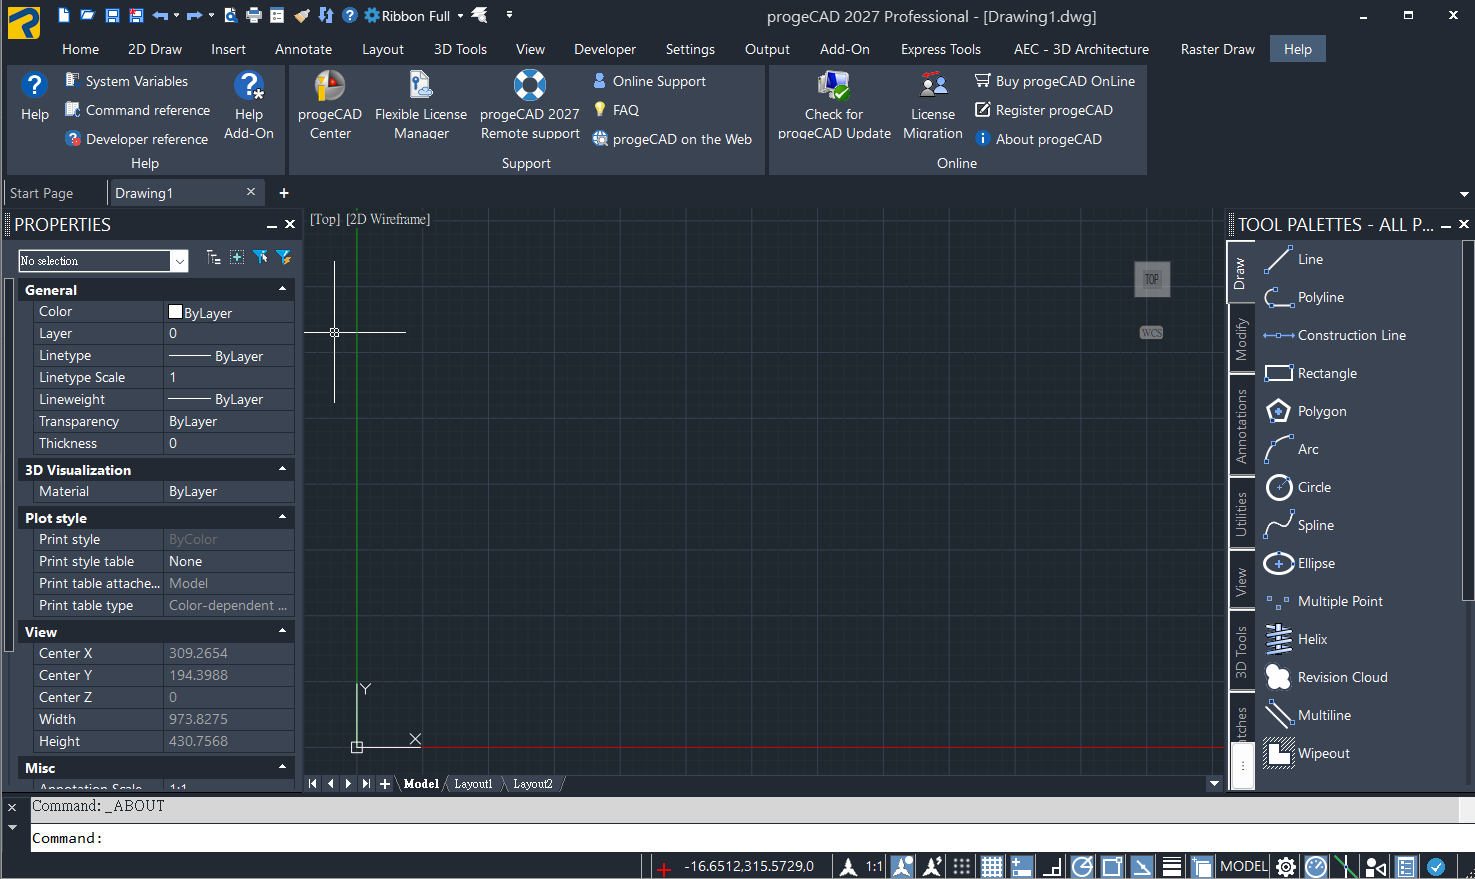Toggle the Snap dots icon in status bar

[961, 866]
